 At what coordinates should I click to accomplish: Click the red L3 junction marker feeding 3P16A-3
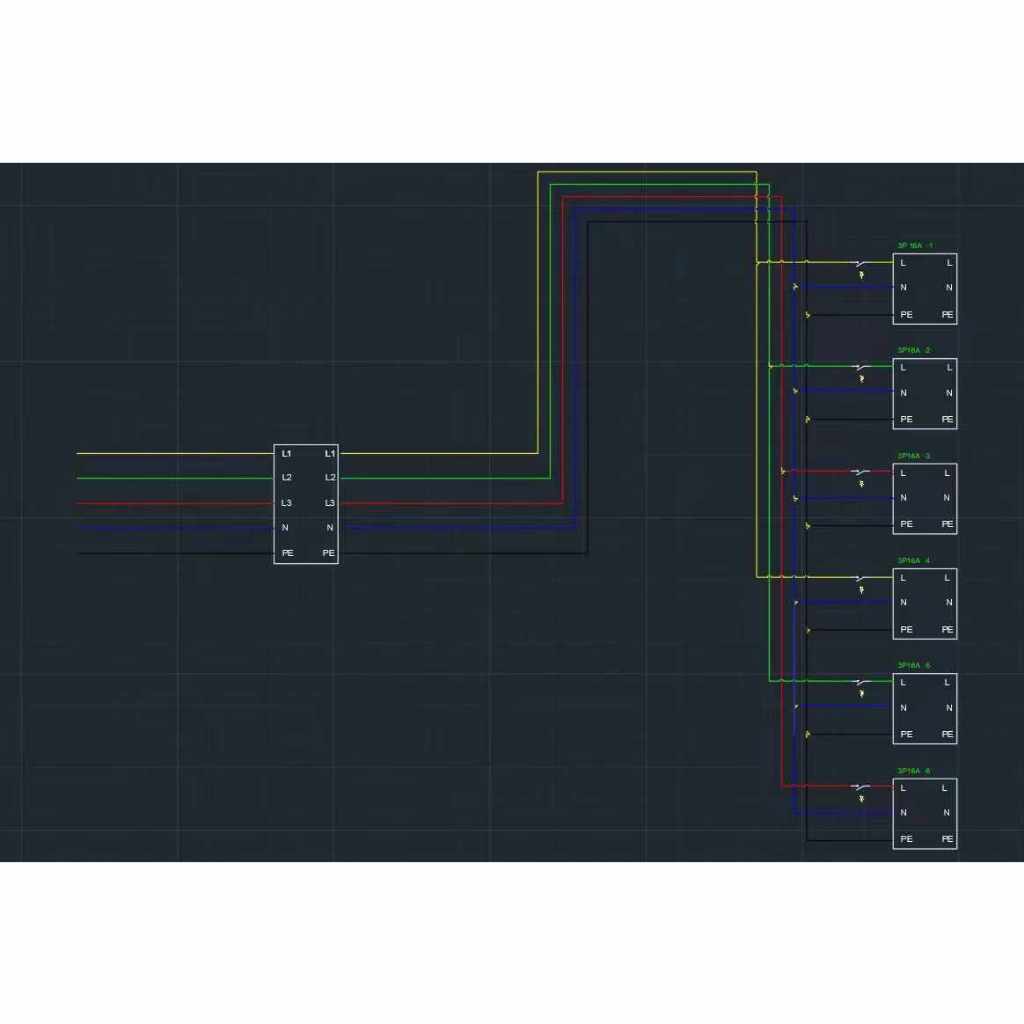pos(783,472)
